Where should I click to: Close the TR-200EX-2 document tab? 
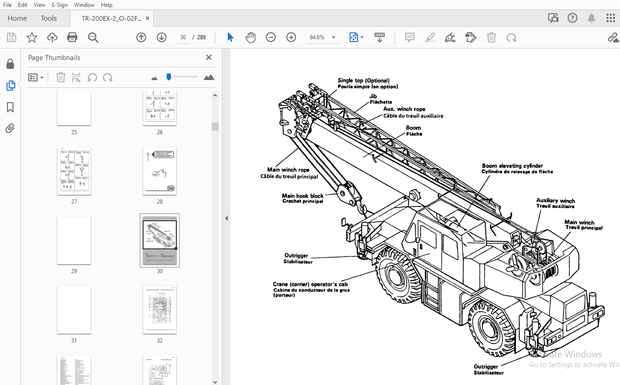coord(147,18)
